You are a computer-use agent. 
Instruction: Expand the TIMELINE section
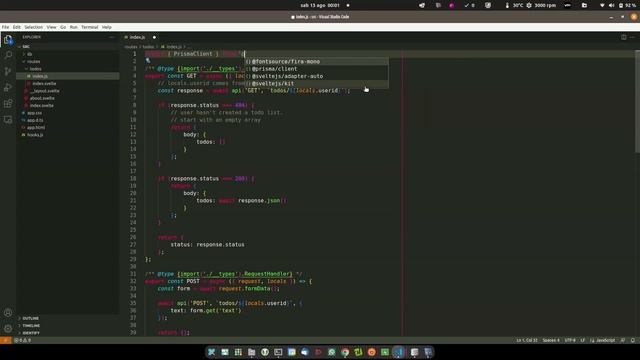(x=67, y=326)
